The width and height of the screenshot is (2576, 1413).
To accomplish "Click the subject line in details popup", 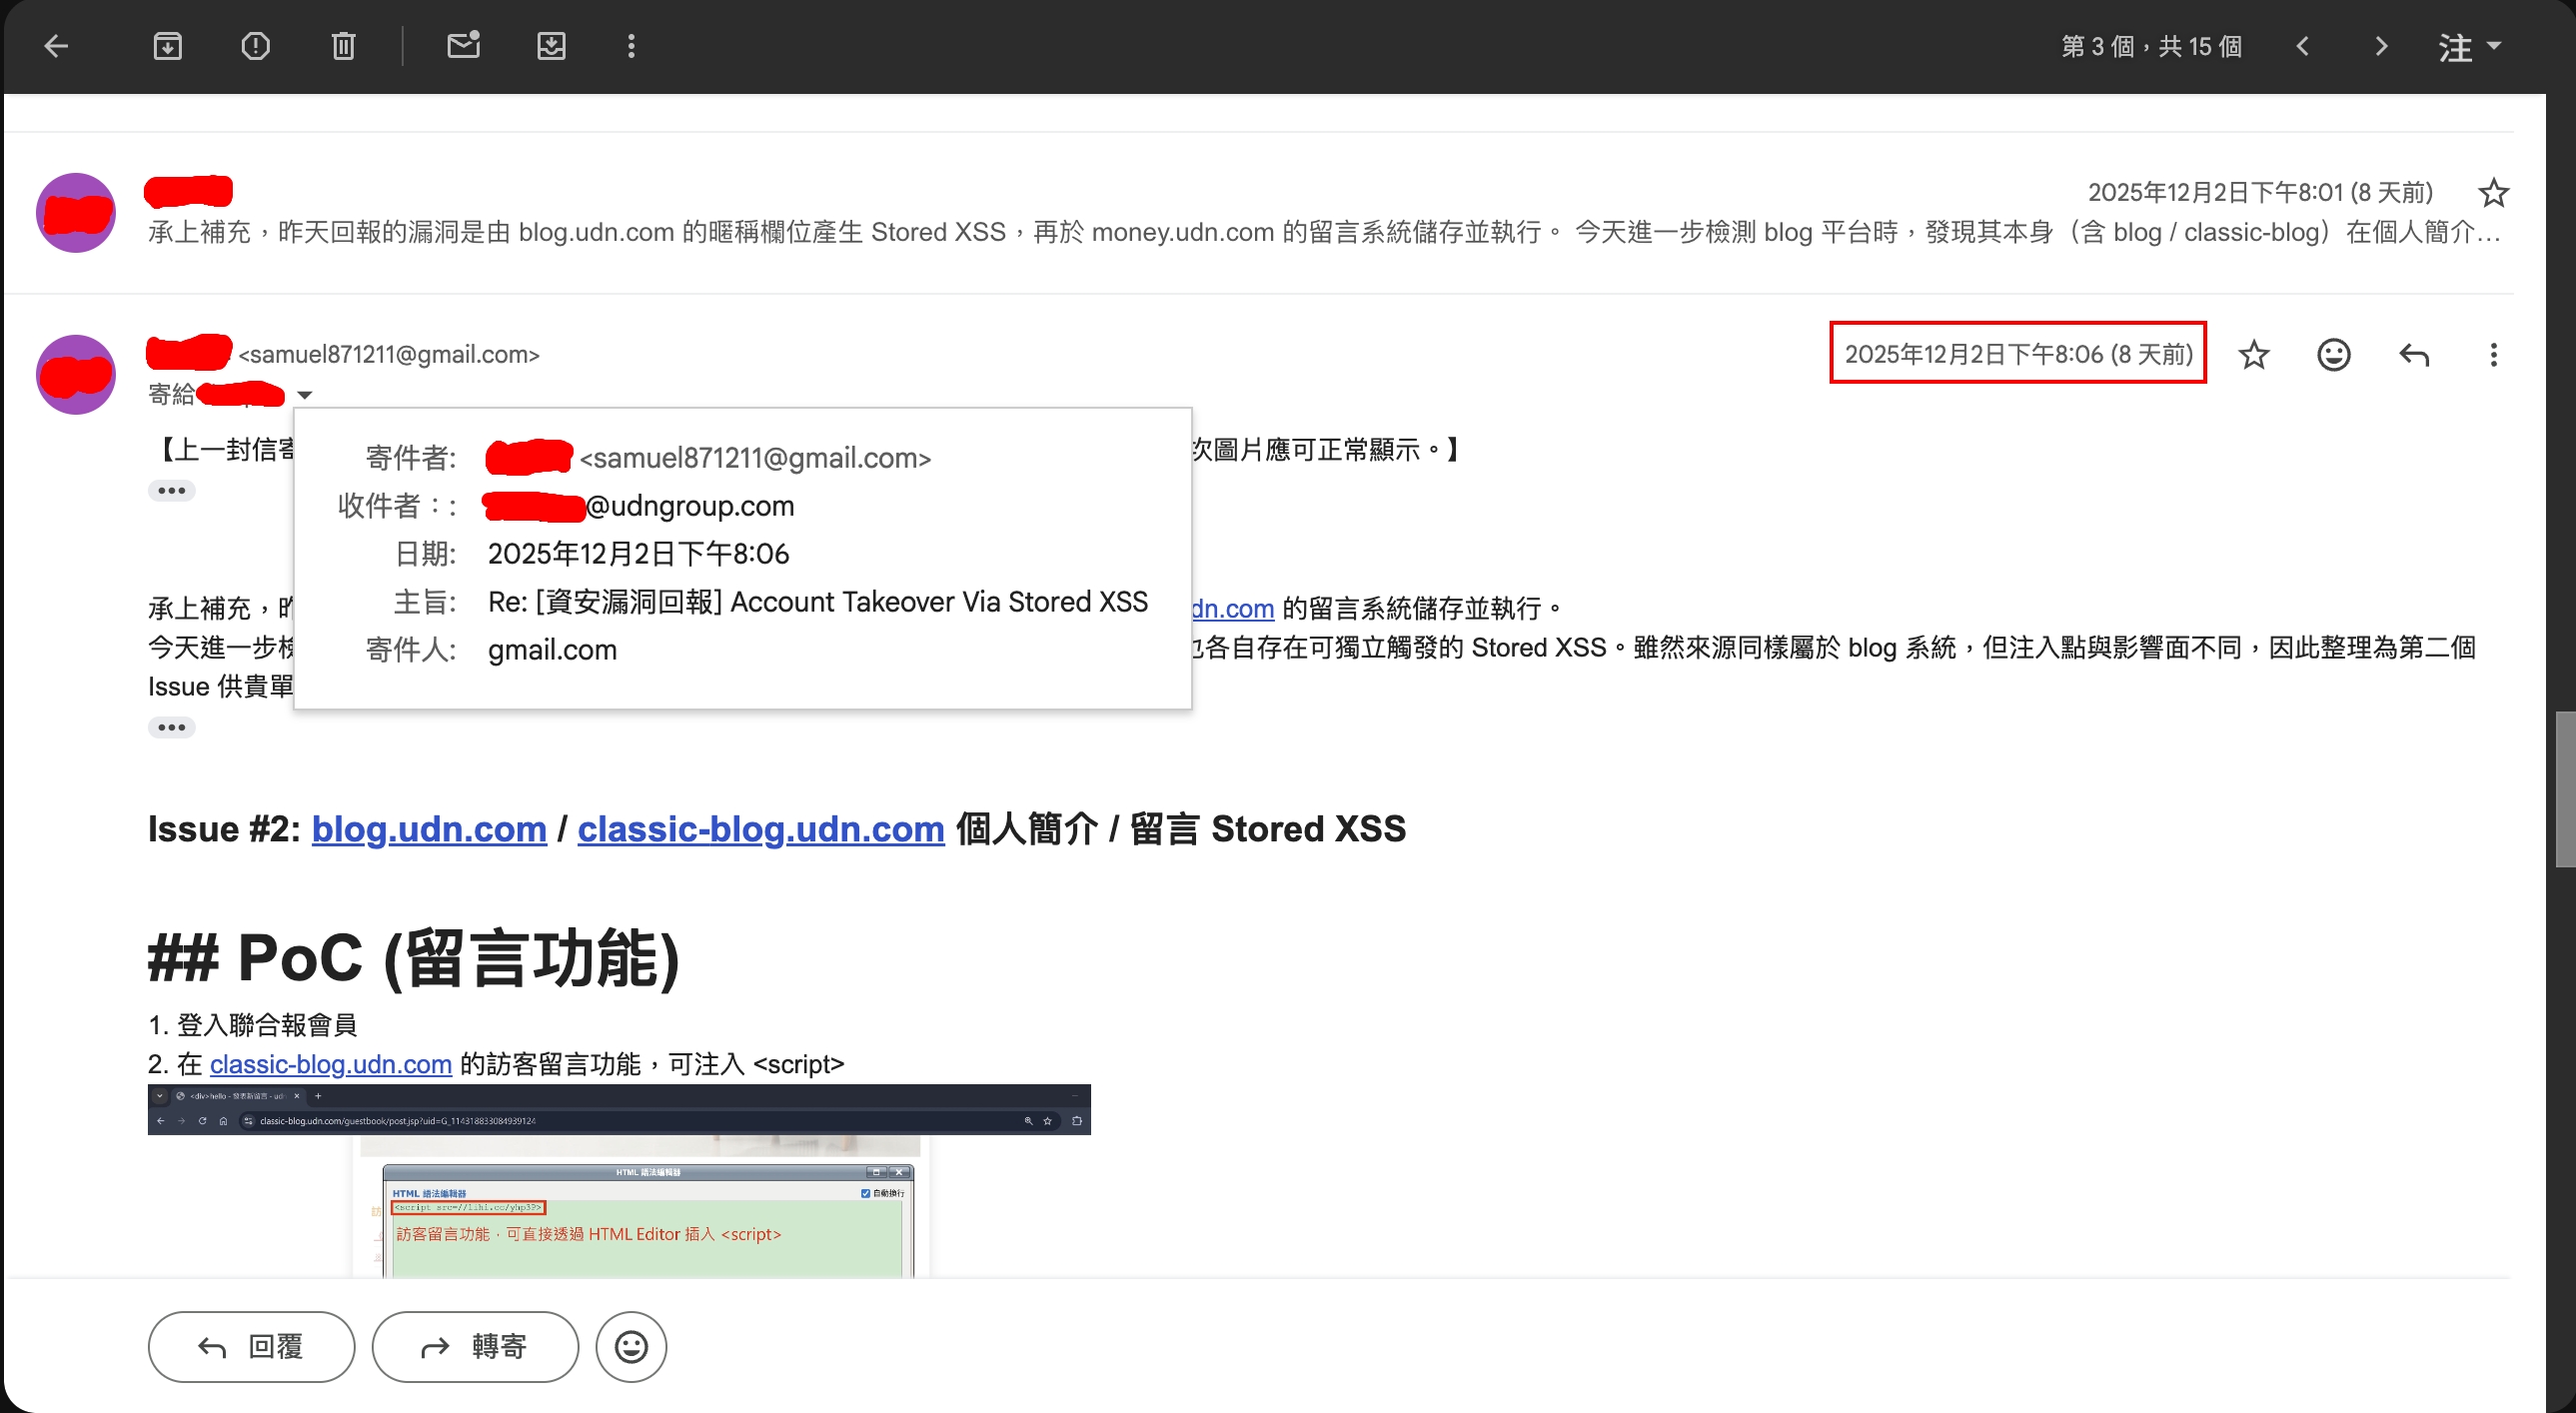I will (818, 602).
